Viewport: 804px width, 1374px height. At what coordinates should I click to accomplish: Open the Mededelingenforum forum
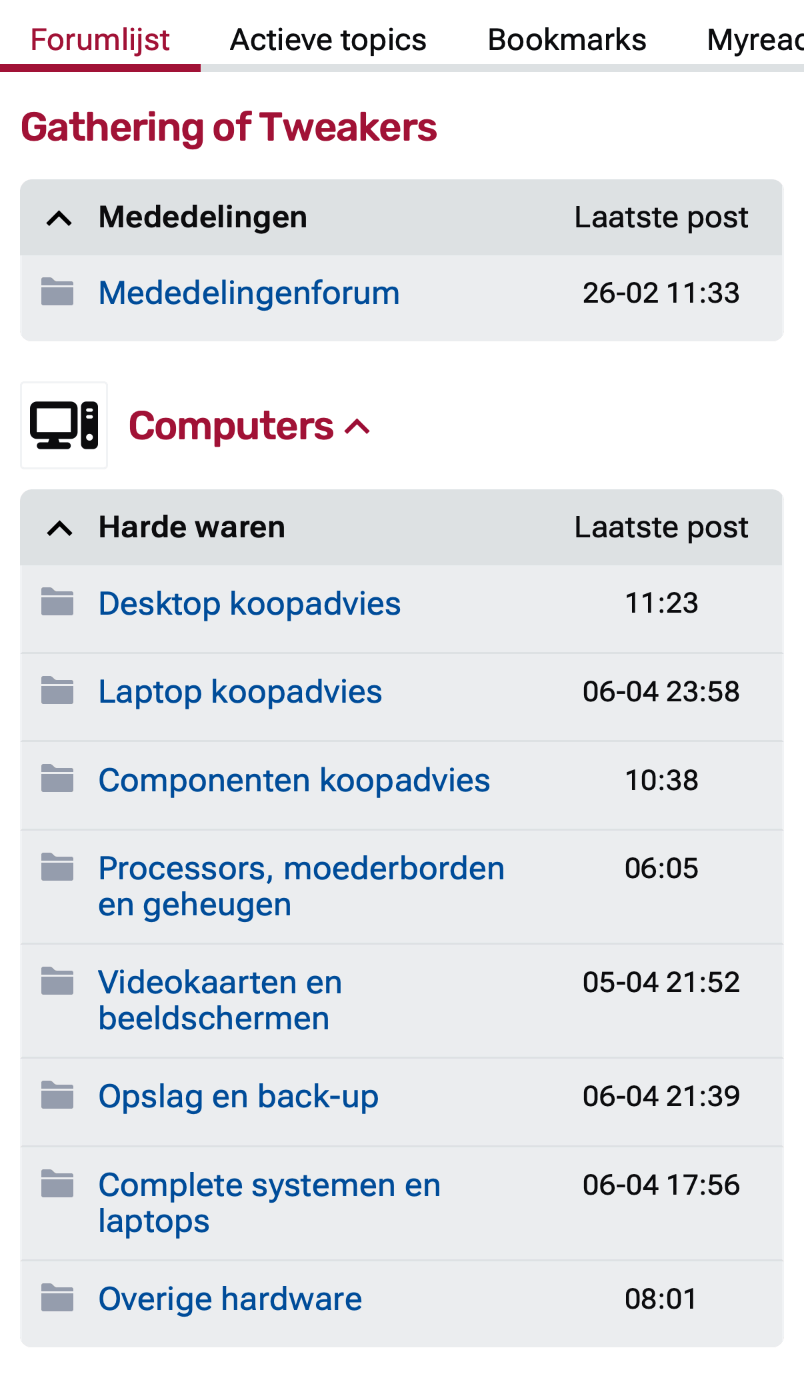coord(248,291)
